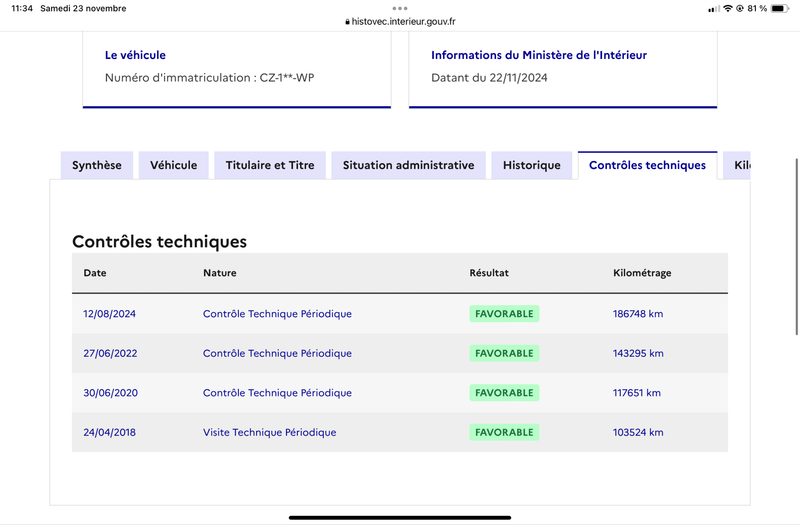Open the Synthèse tab

coord(97,165)
